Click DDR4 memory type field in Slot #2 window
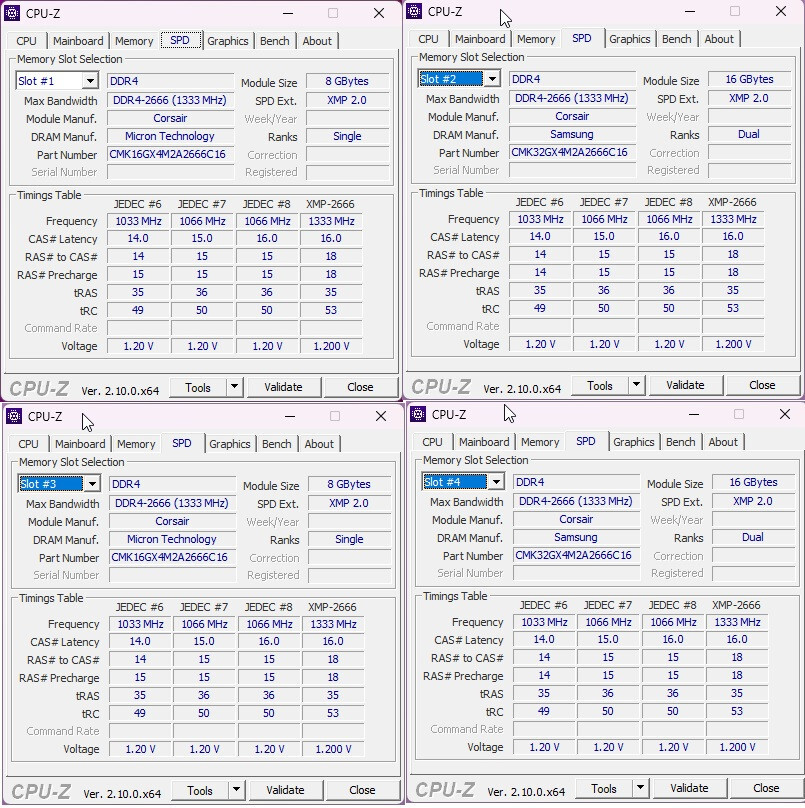This screenshot has width=805, height=808. click(572, 79)
